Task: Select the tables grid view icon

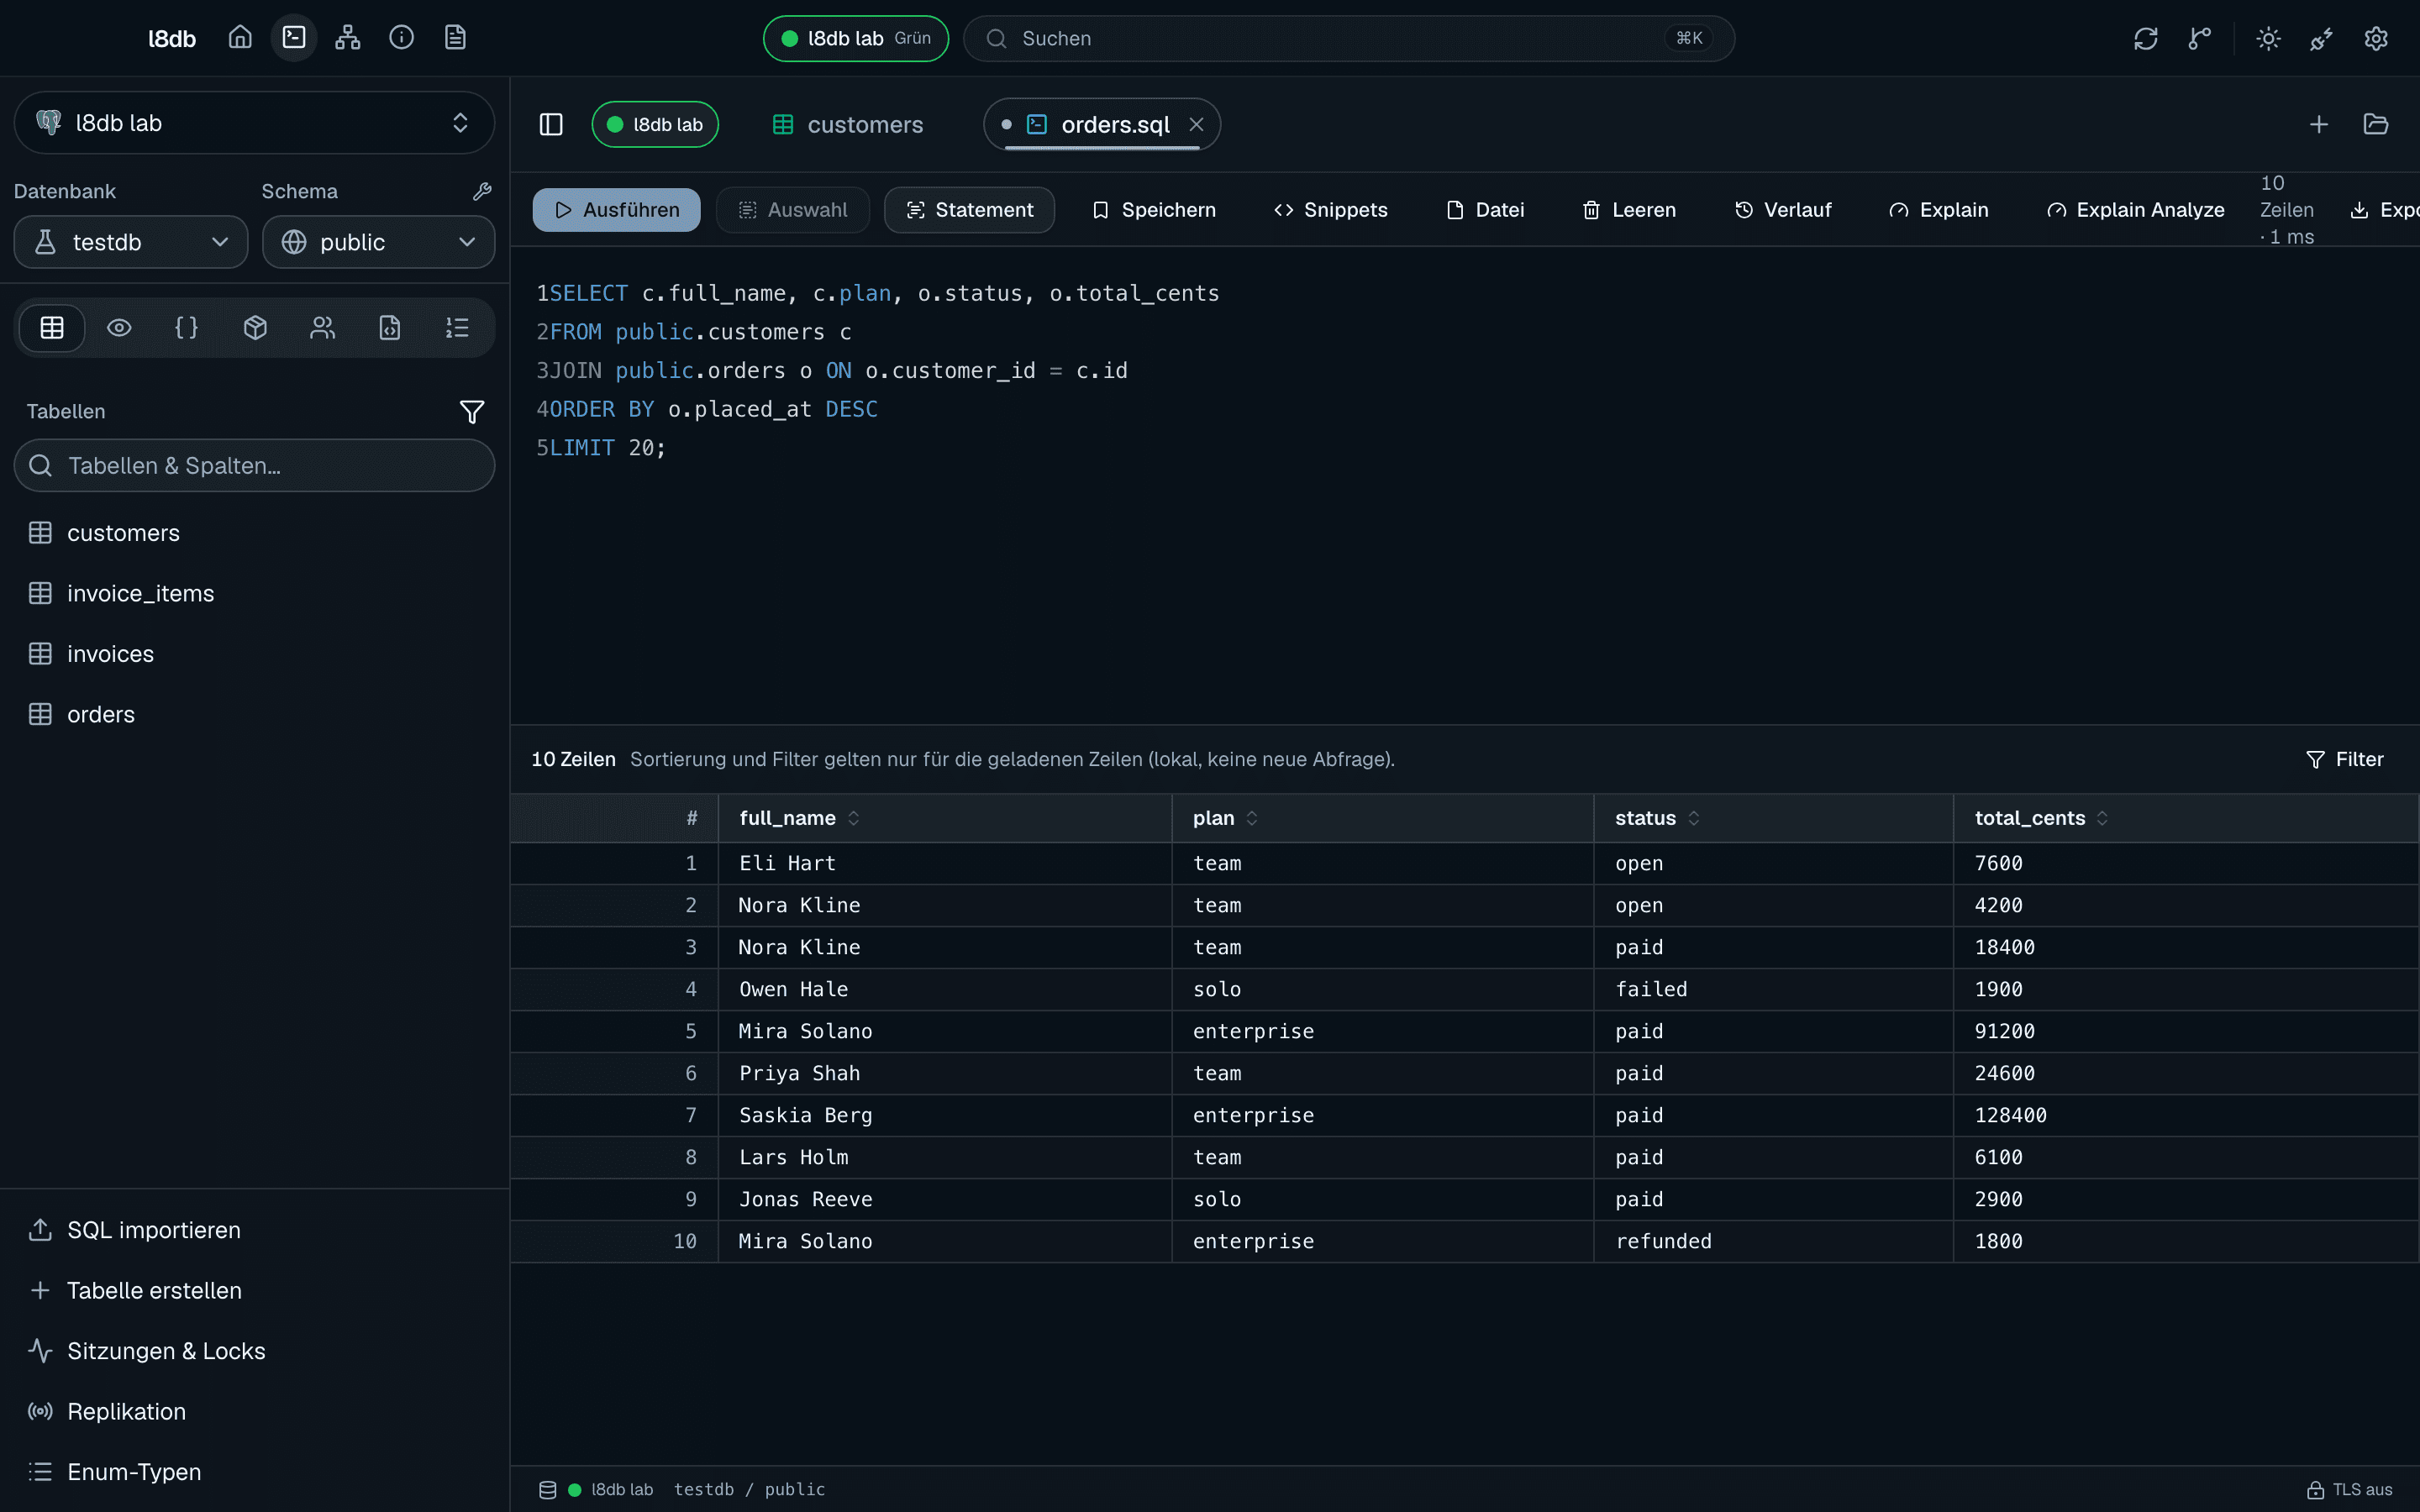Action: pos(52,327)
